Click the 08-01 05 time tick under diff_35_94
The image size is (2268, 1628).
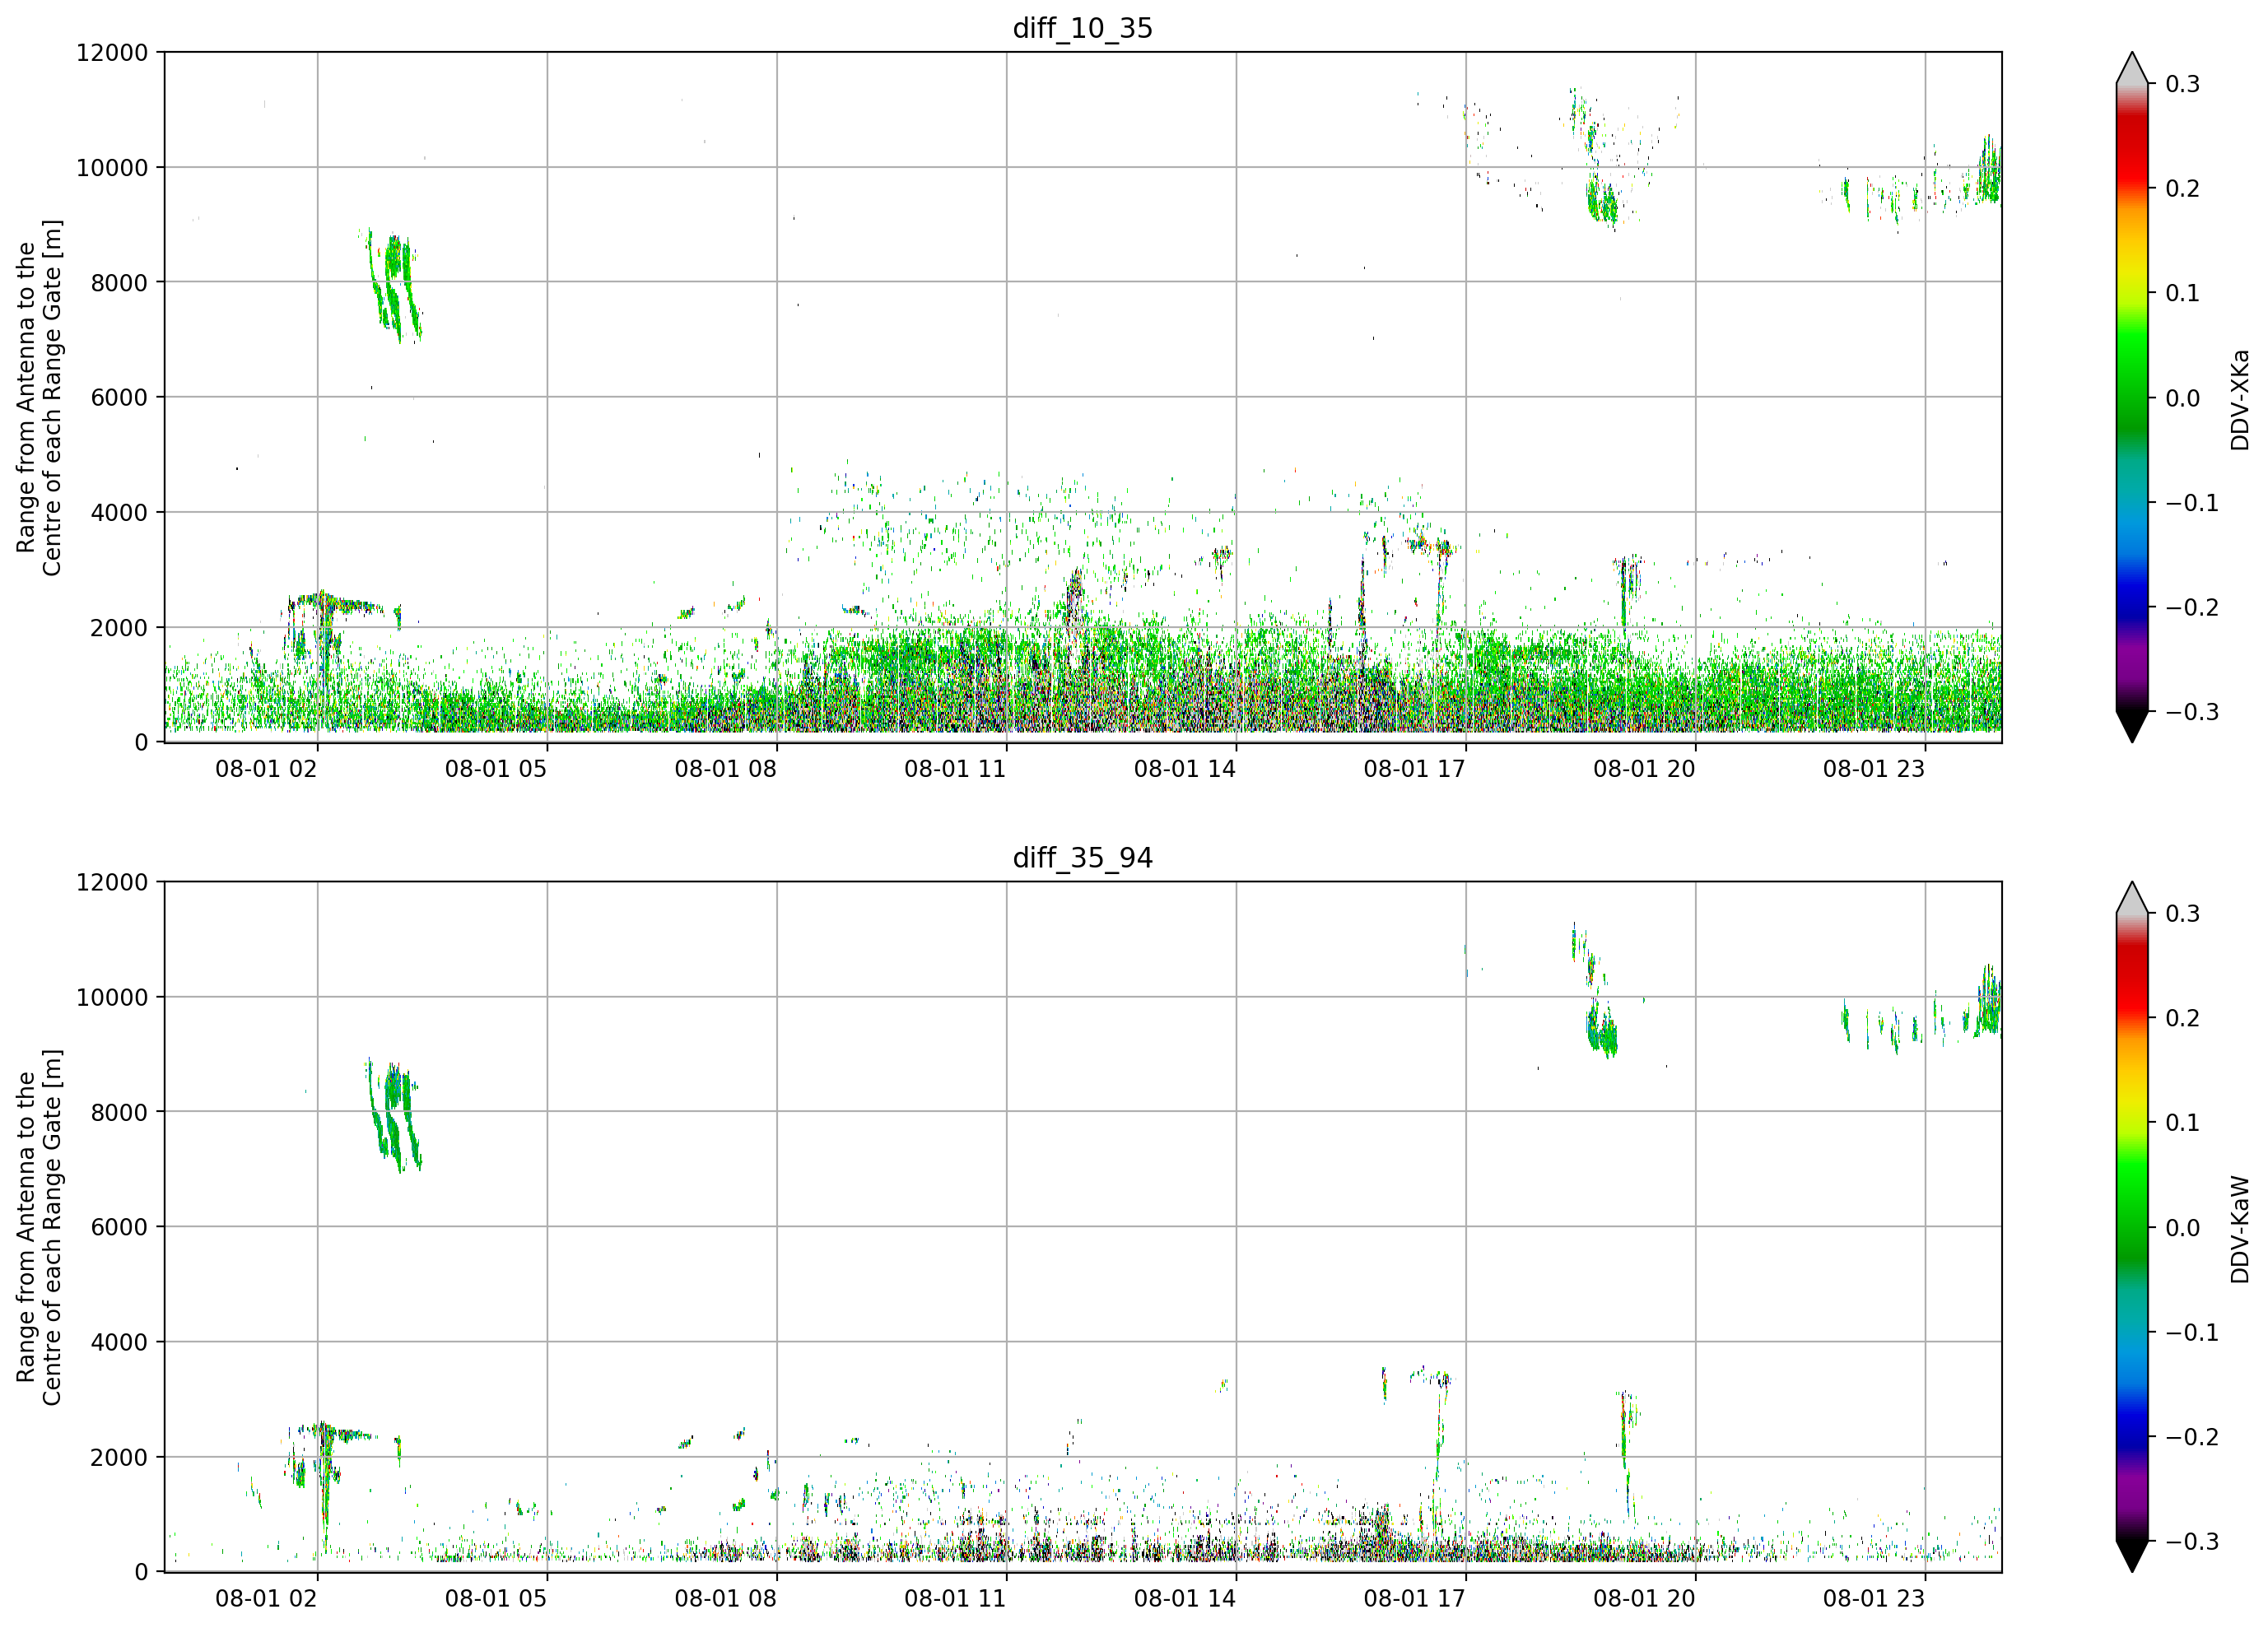[496, 1599]
